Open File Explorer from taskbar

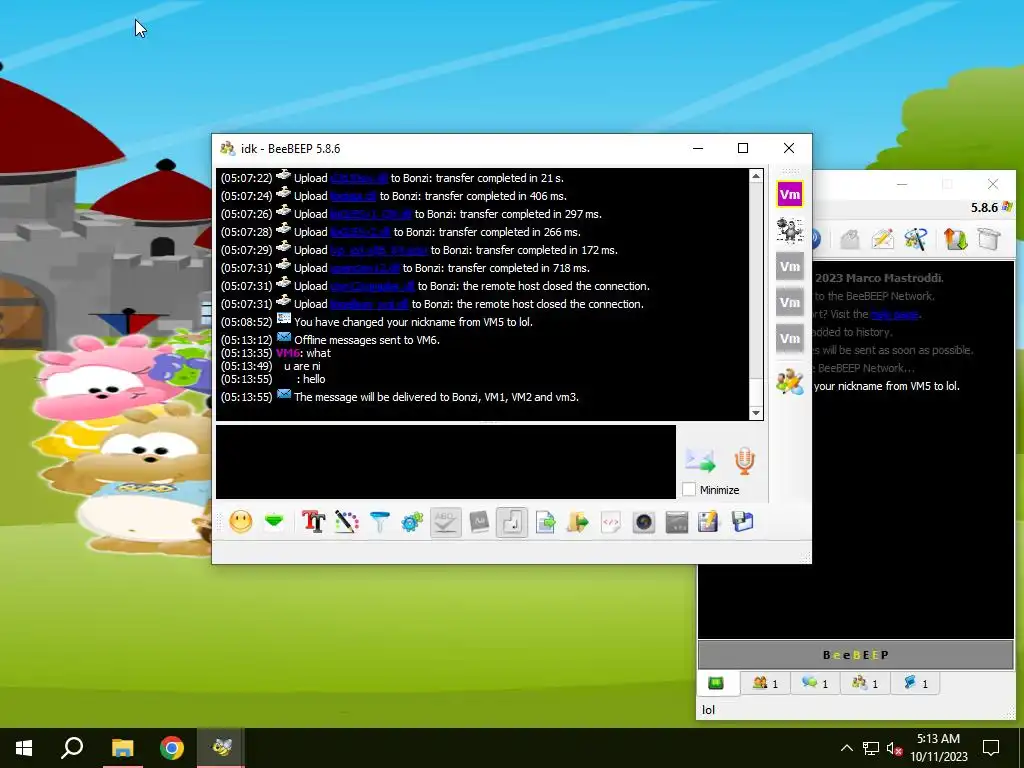pos(122,748)
